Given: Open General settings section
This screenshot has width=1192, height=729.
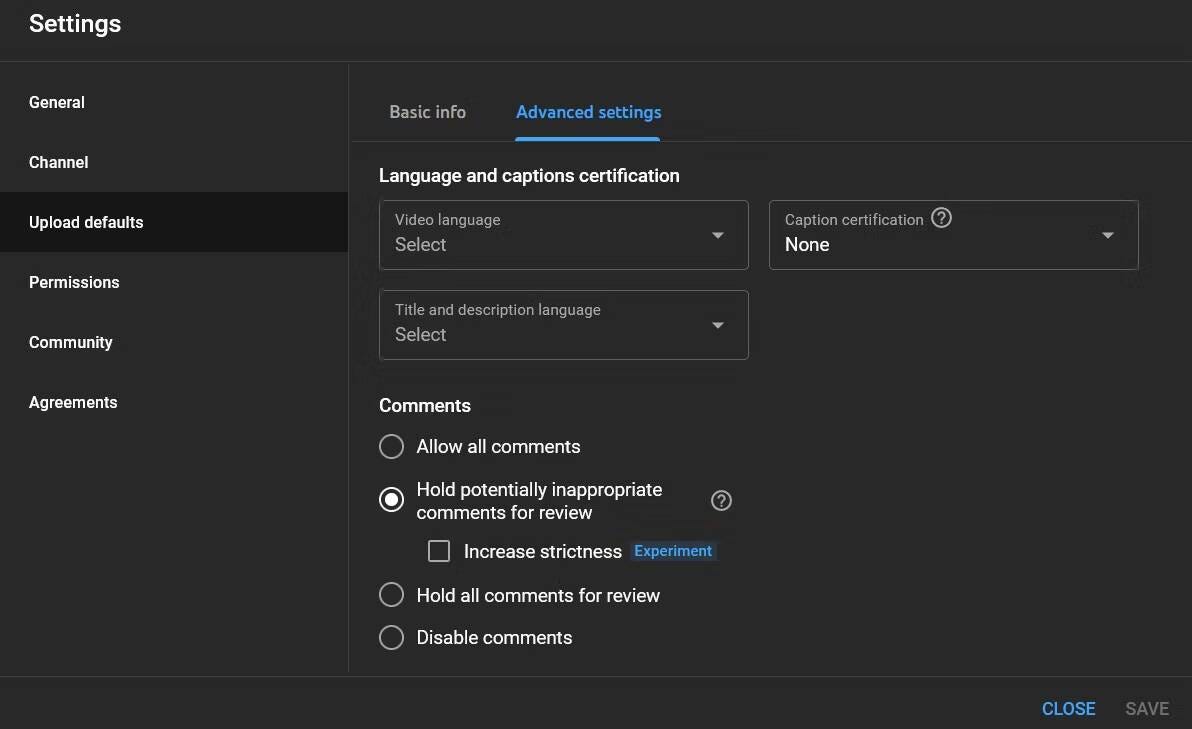Looking at the screenshot, I should [57, 102].
